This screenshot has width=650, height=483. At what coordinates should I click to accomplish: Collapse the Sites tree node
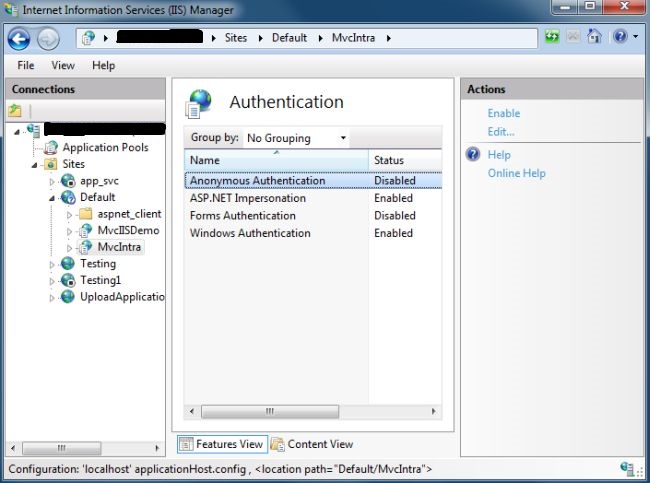click(x=34, y=165)
